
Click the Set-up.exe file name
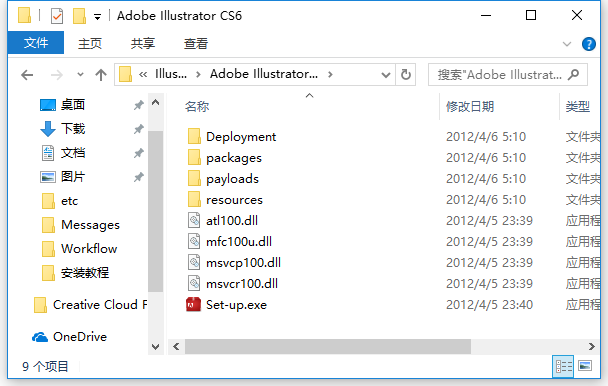click(x=237, y=305)
